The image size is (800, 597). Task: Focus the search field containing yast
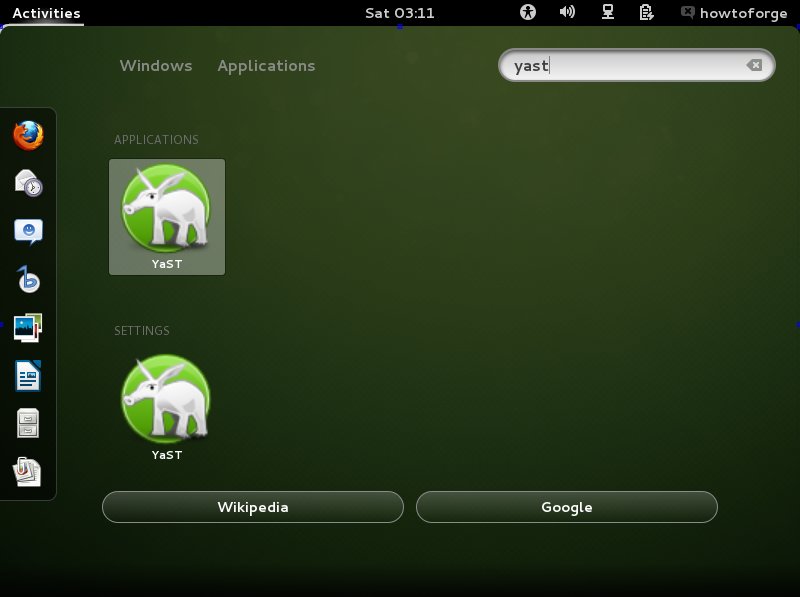click(637, 65)
